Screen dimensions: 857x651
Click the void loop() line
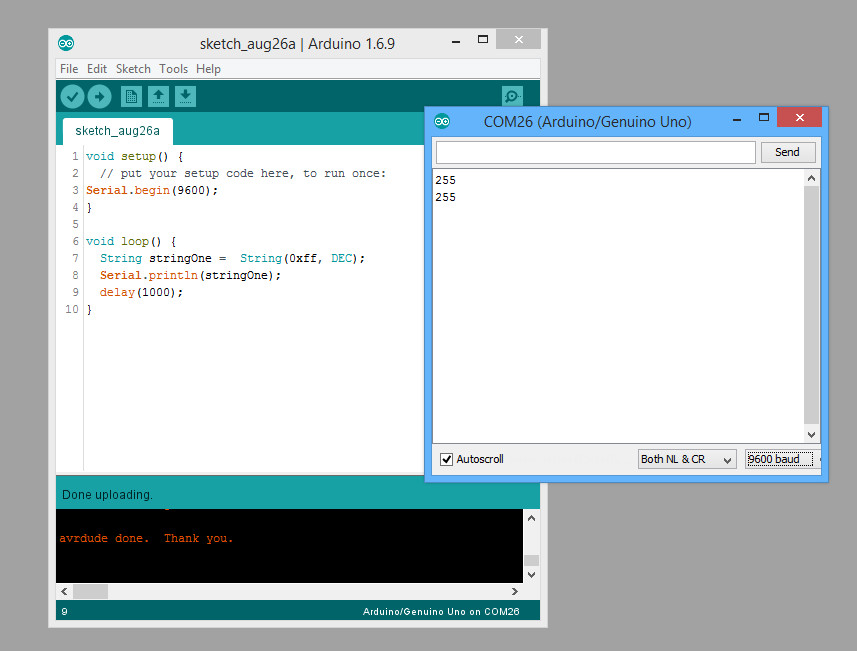[x=131, y=241]
